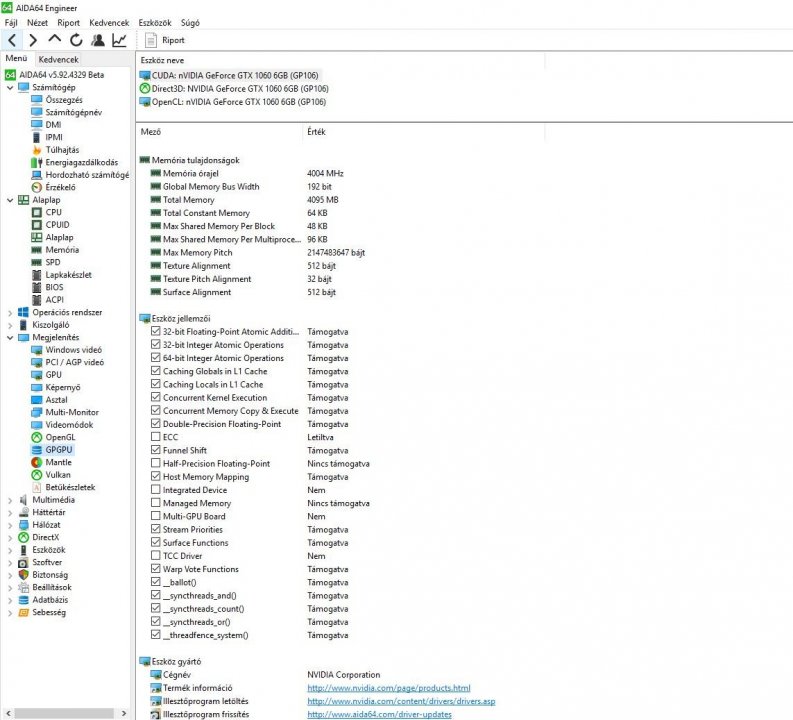Select the Biztonság shield icon

[23, 575]
